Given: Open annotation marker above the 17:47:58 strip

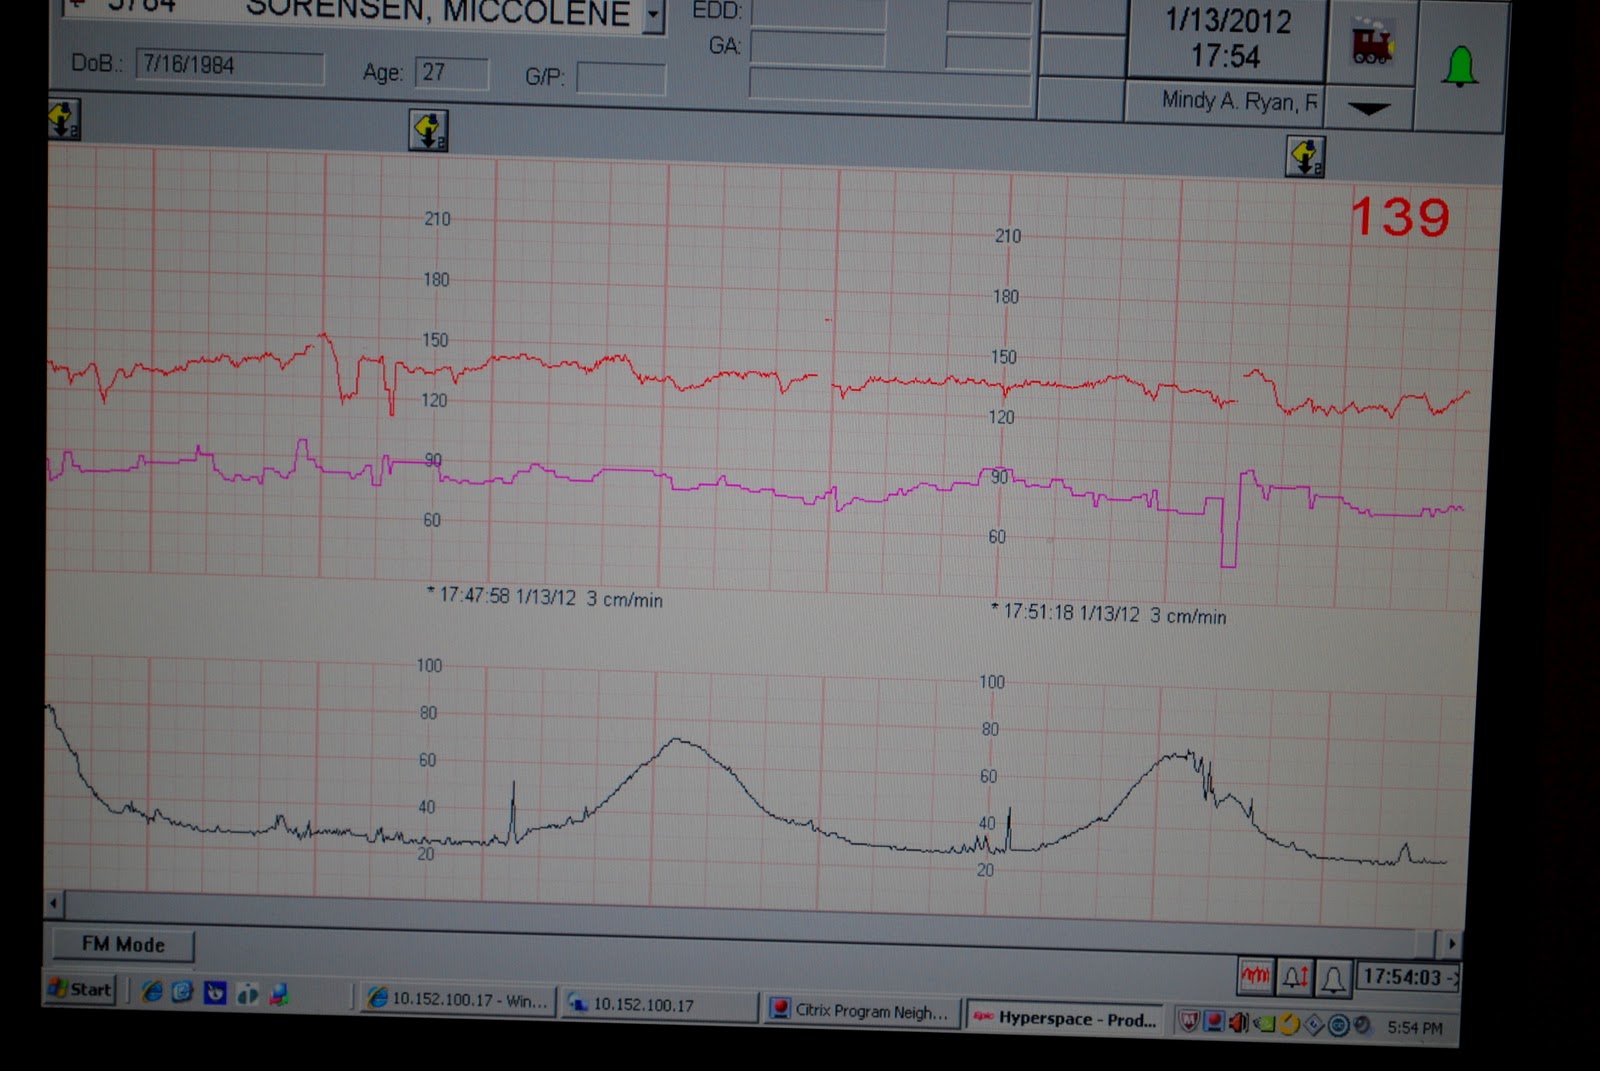Looking at the screenshot, I should (x=428, y=131).
